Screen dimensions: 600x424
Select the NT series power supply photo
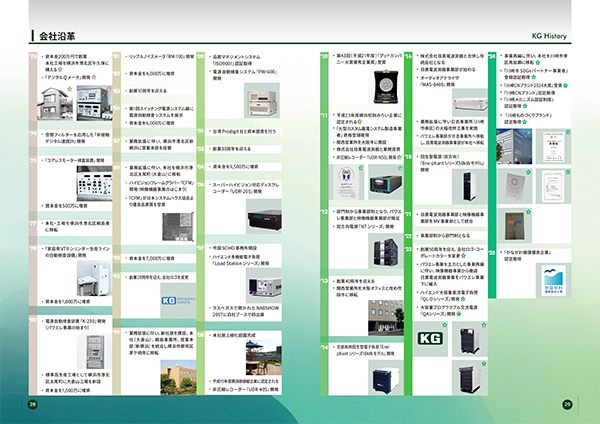click(x=386, y=251)
